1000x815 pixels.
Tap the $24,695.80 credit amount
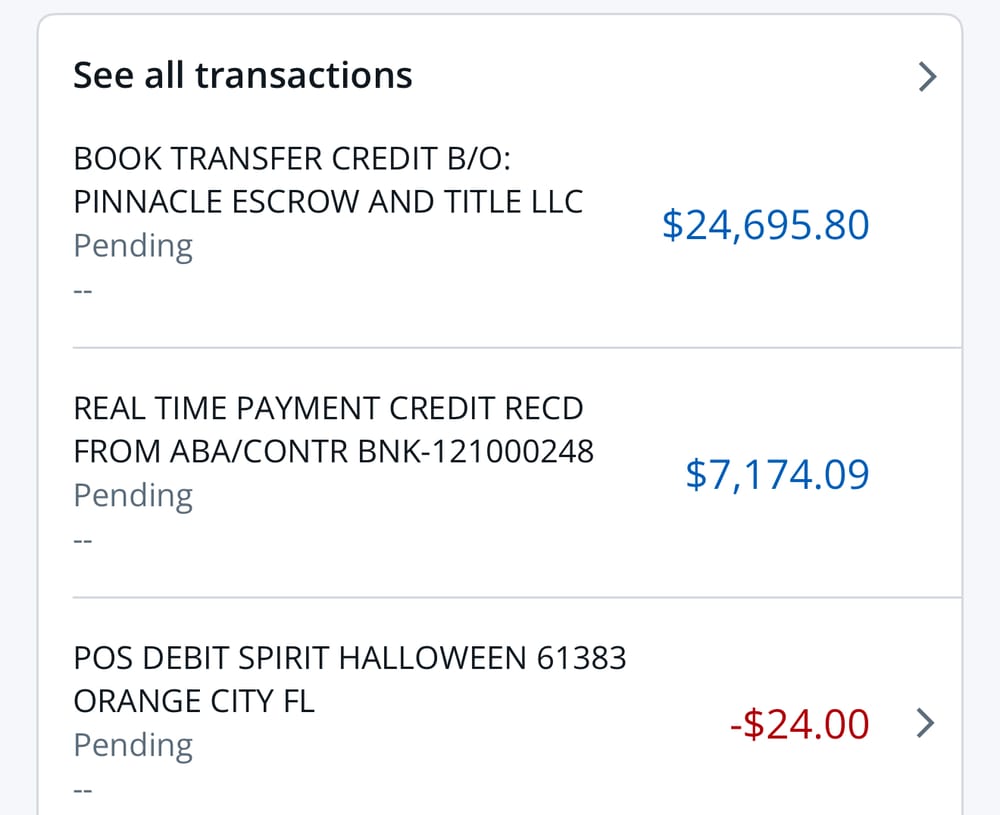765,225
